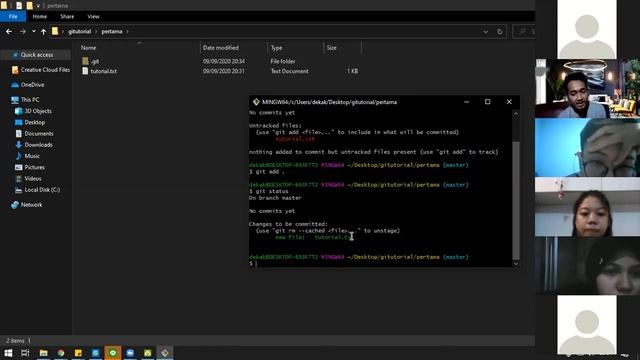Open Task View on the taskbar
The image size is (640, 360).
click(x=25, y=353)
